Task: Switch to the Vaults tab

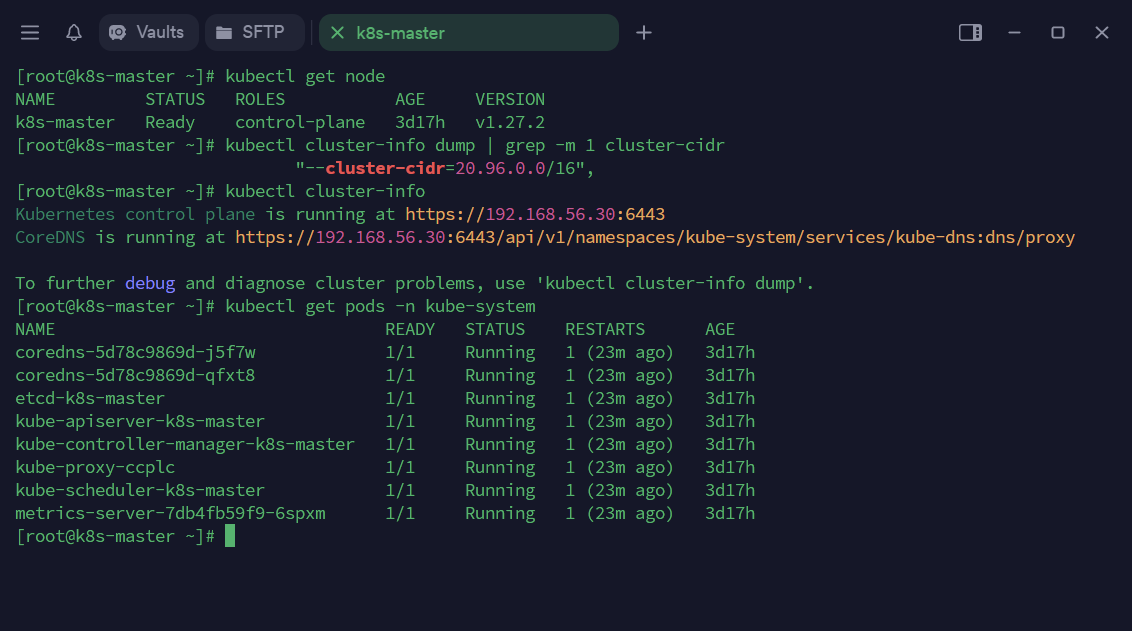Action: (160, 33)
